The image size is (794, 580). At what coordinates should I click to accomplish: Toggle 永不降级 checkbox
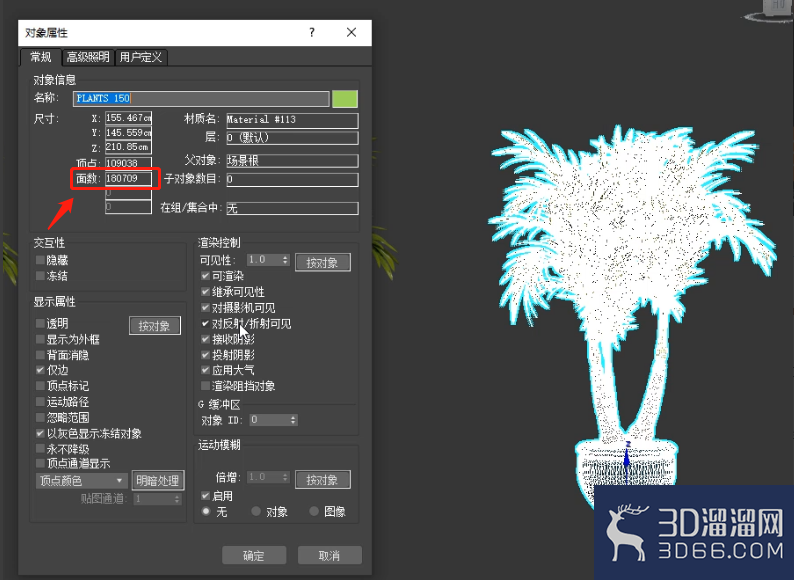point(40,449)
